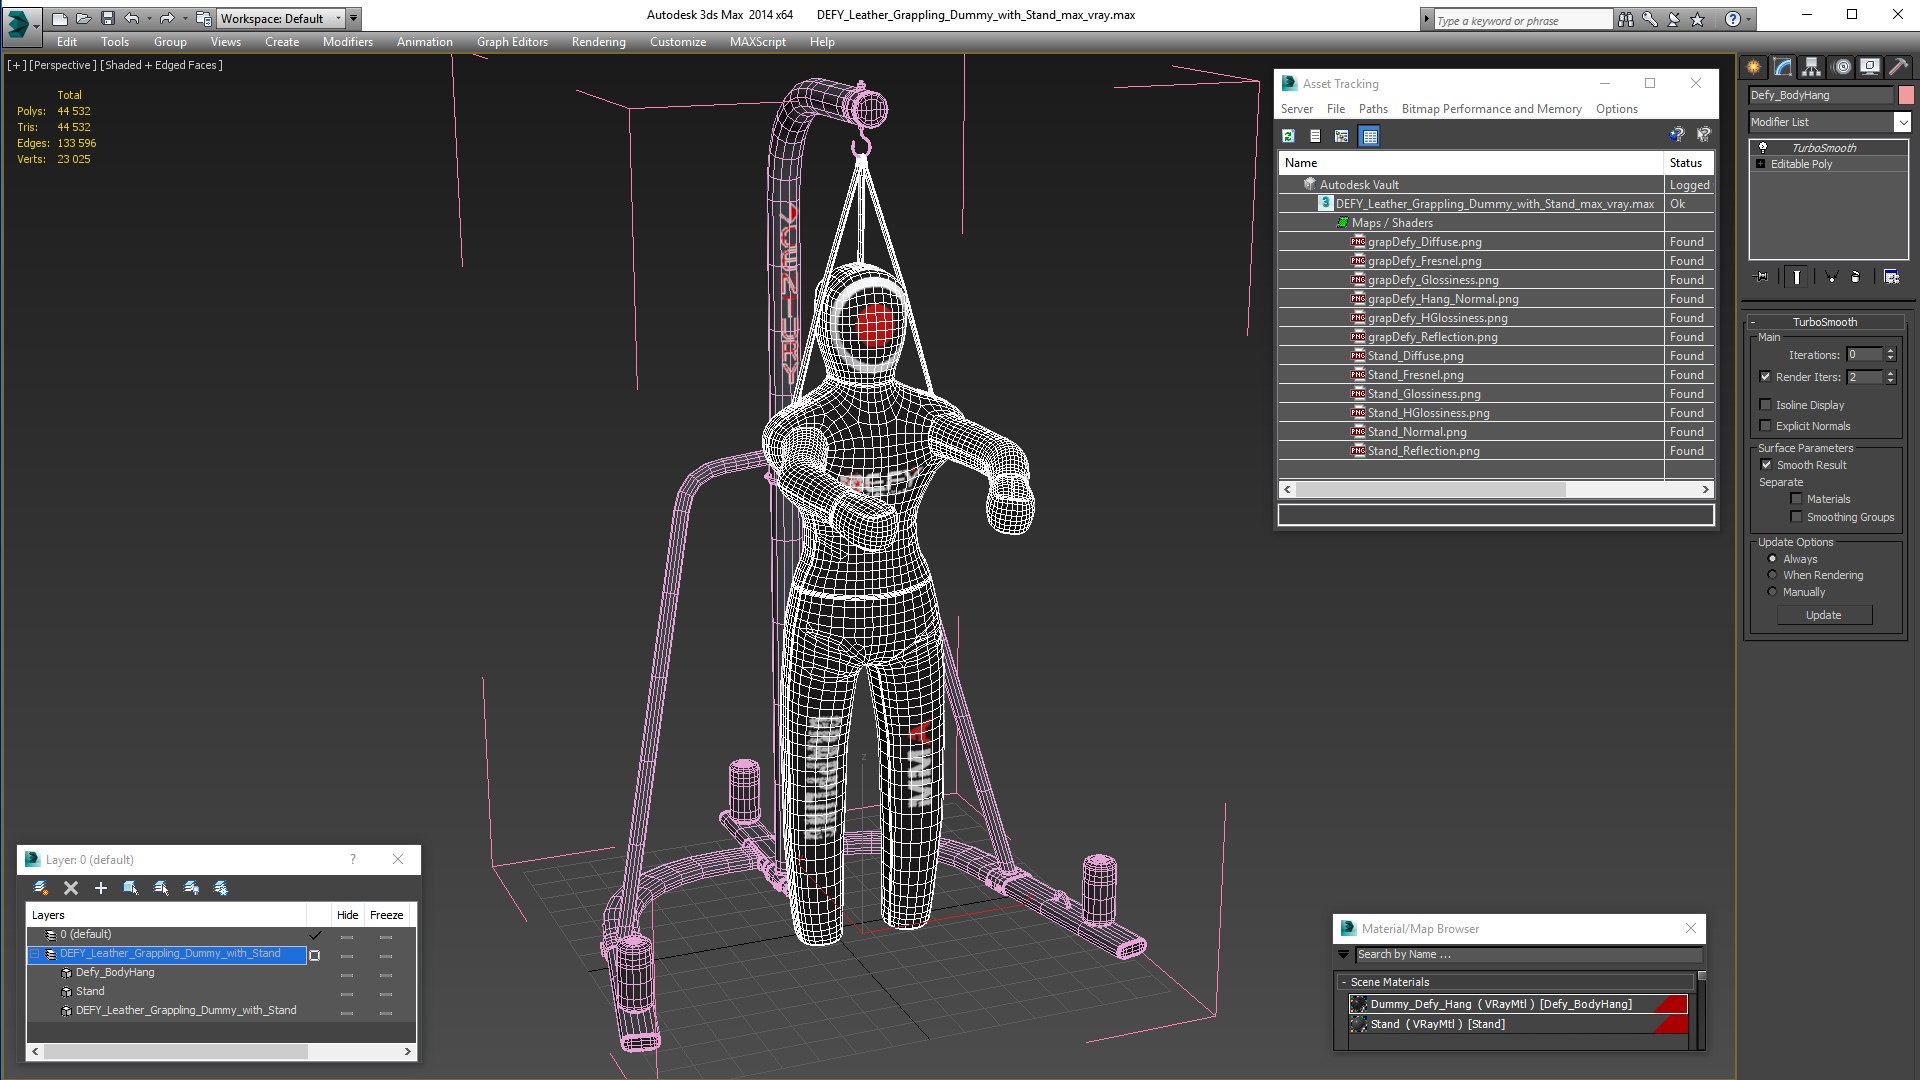
Task: Click the Hide column header in Layers
Action: click(x=347, y=915)
